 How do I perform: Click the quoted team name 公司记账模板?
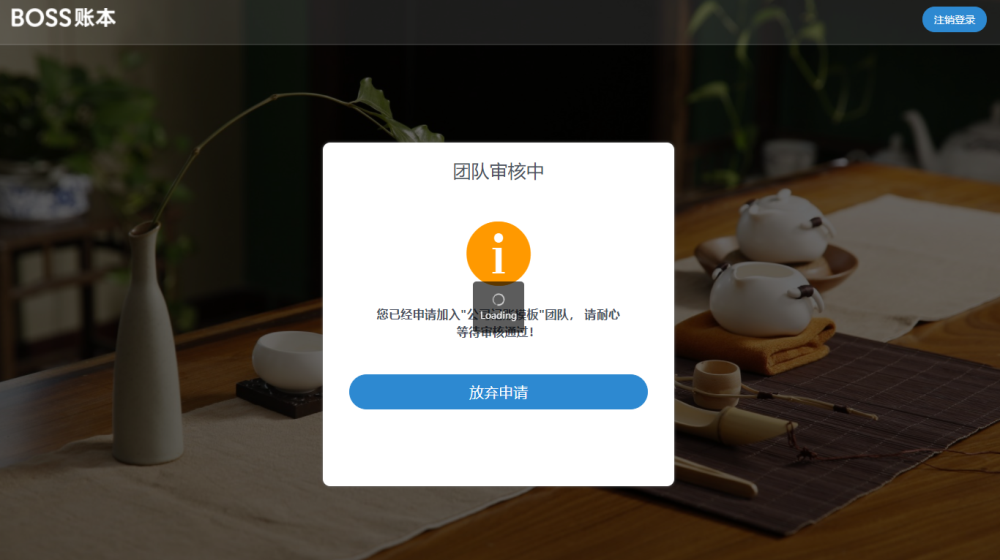(x=503, y=314)
